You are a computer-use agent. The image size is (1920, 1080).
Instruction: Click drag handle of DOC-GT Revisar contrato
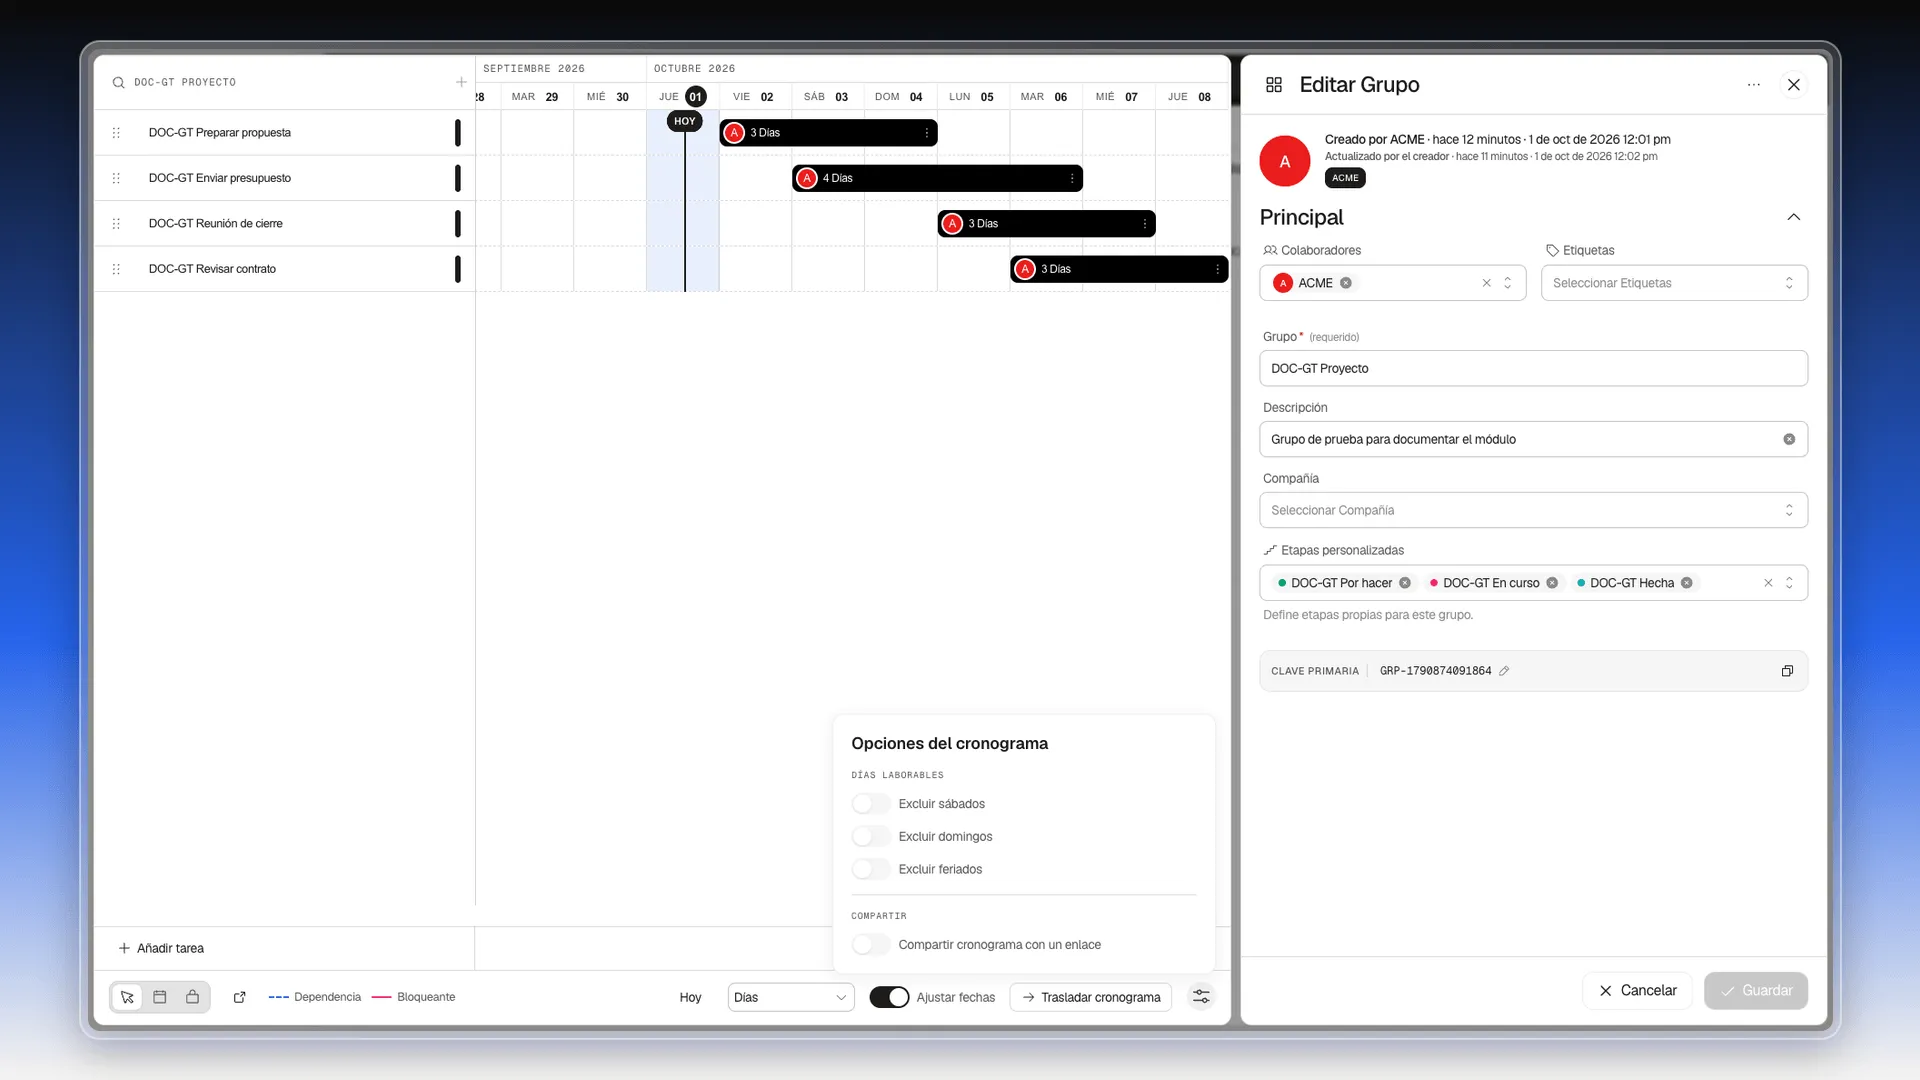pyautogui.click(x=116, y=269)
